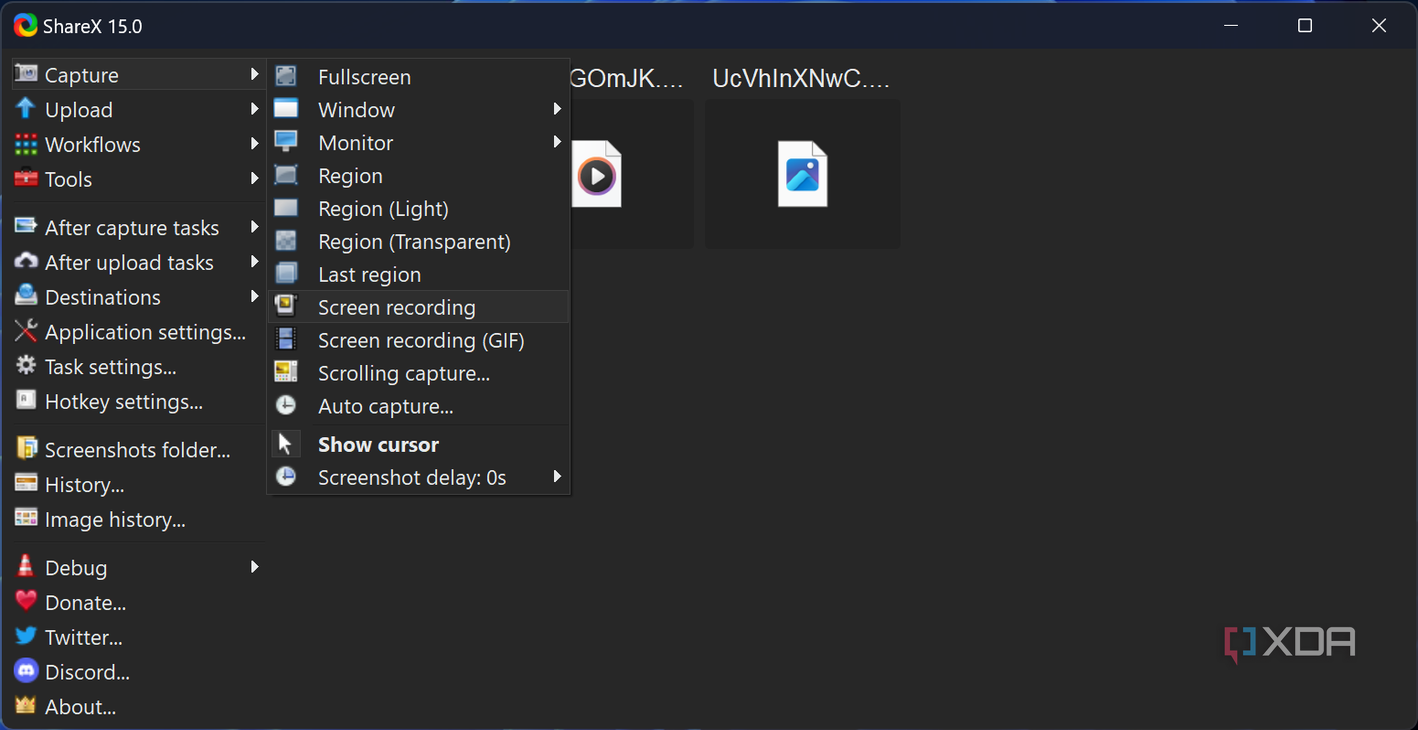Open the Screenshot delay submenu arrow
Viewport: 1418px width, 730px height.
[557, 477]
